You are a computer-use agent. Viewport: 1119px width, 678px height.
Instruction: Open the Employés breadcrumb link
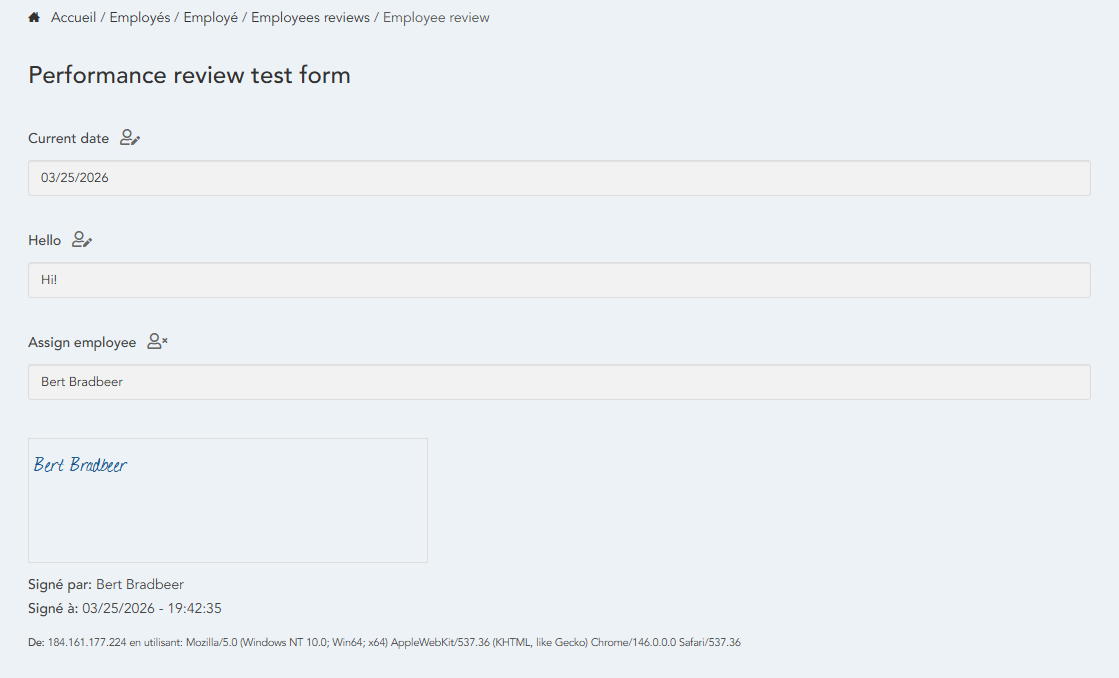(140, 18)
